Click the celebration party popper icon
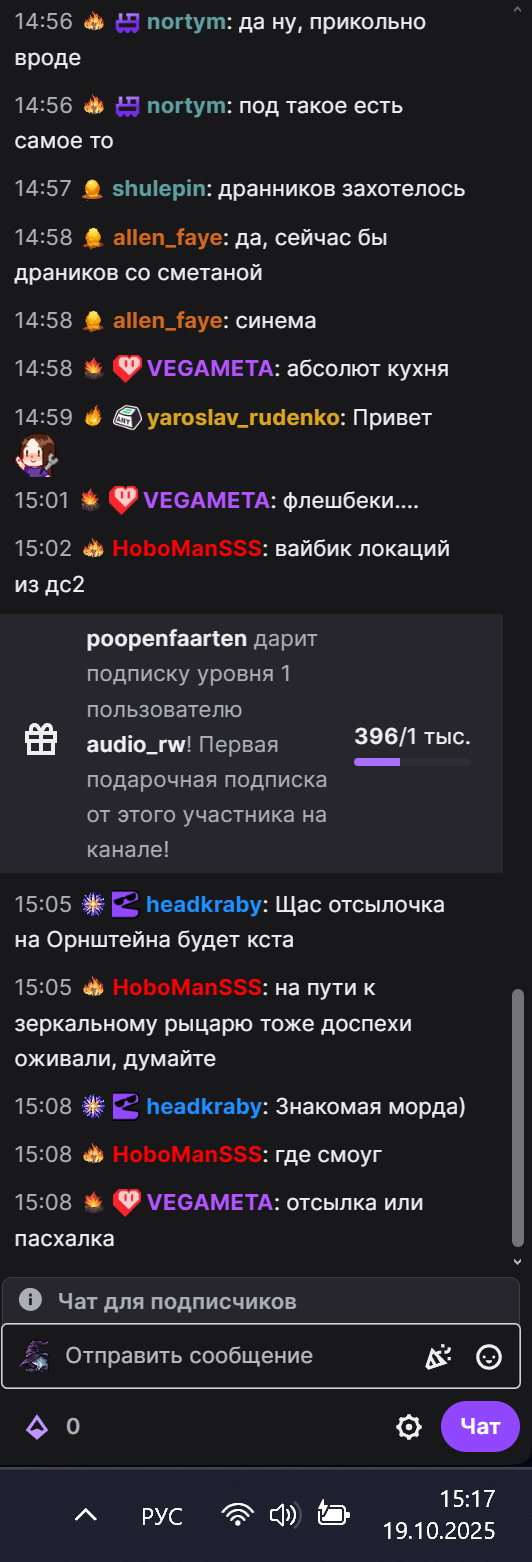 point(438,1356)
